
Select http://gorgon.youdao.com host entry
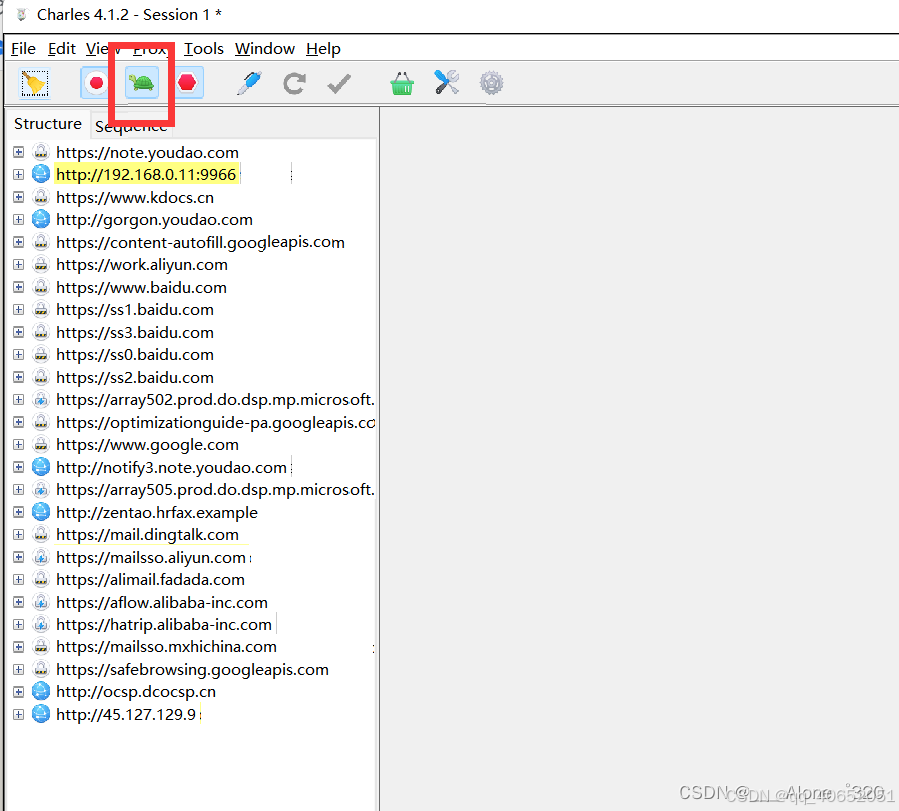pos(154,220)
